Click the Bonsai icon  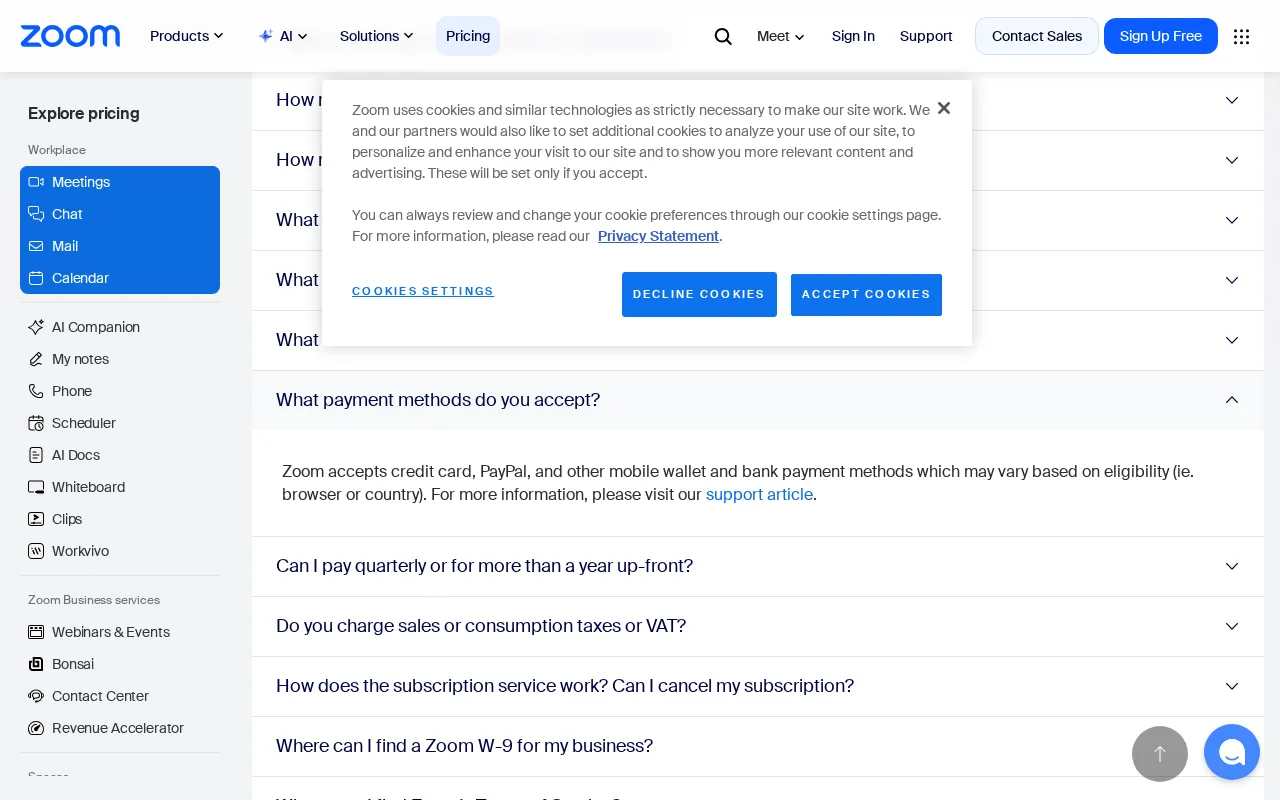[x=36, y=664]
